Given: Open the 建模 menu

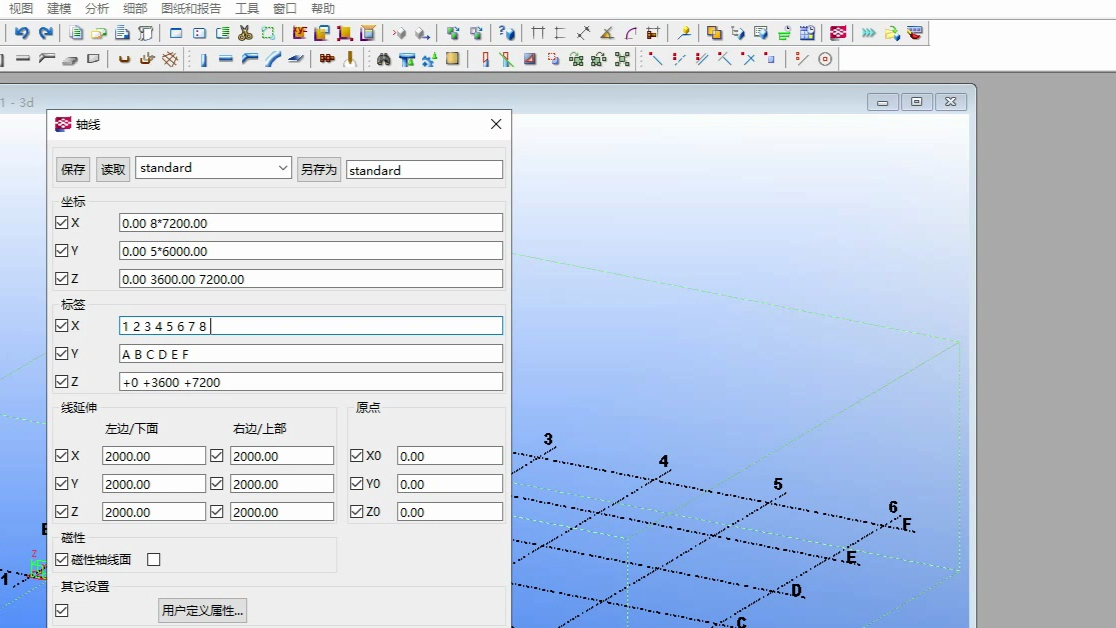Looking at the screenshot, I should [x=59, y=8].
